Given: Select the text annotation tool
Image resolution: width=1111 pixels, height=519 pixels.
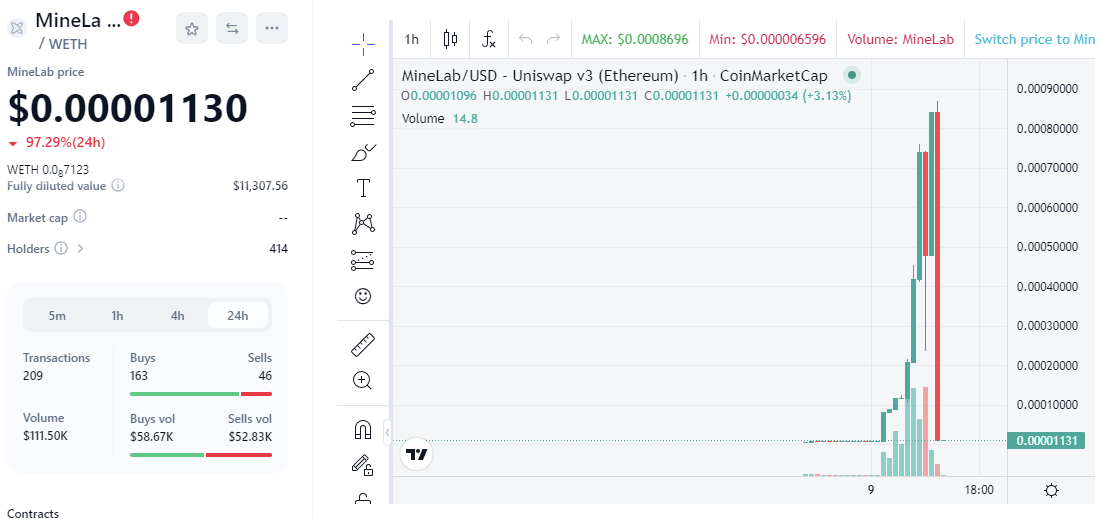Looking at the screenshot, I should [363, 188].
